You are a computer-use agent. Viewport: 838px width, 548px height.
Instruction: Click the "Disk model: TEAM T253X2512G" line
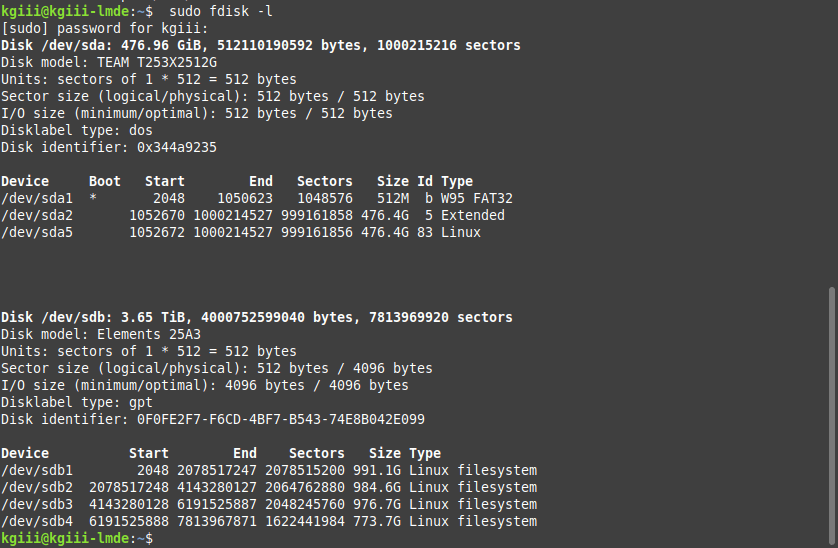coord(108,63)
